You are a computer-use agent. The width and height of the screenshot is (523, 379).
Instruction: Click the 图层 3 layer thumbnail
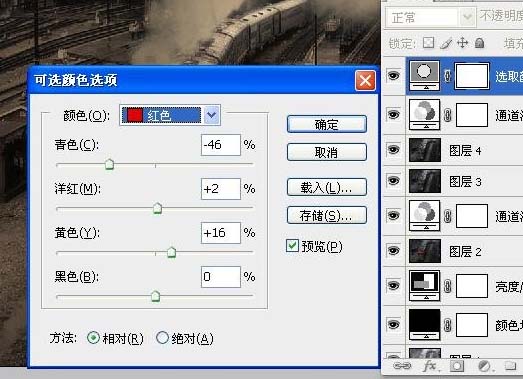(x=425, y=181)
